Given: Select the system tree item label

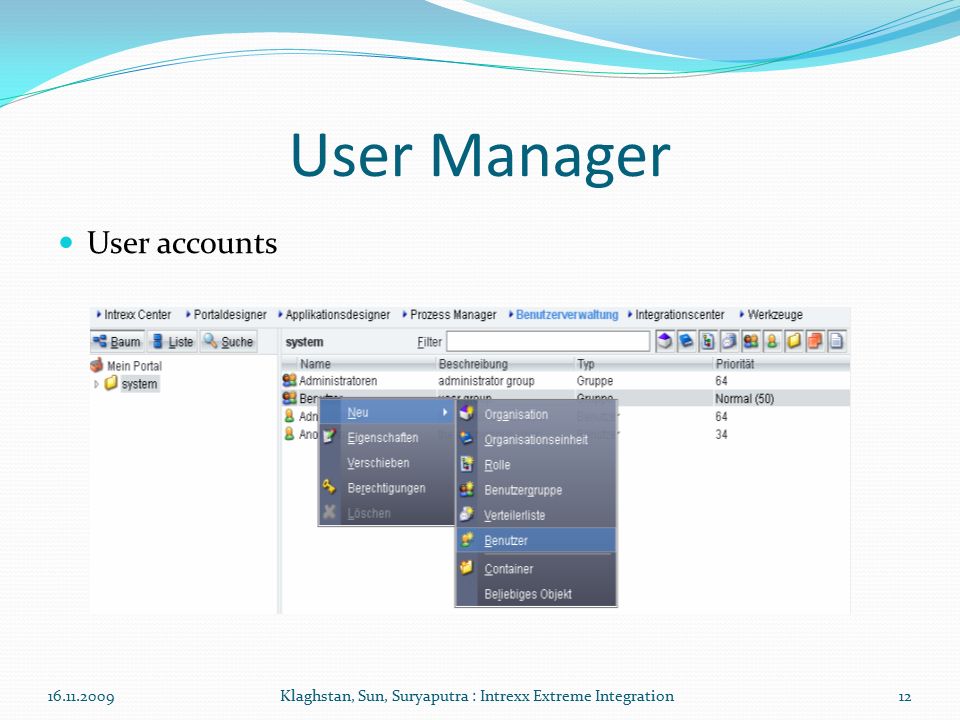Looking at the screenshot, I should point(140,384).
